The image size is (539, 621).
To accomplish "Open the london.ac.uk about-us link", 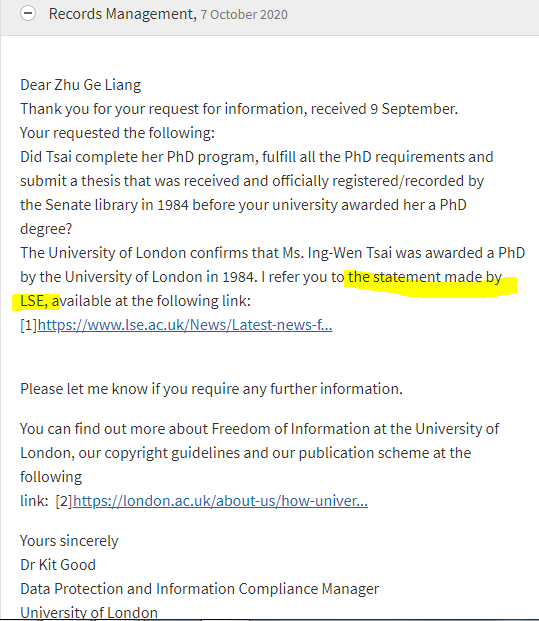I will pos(220,501).
